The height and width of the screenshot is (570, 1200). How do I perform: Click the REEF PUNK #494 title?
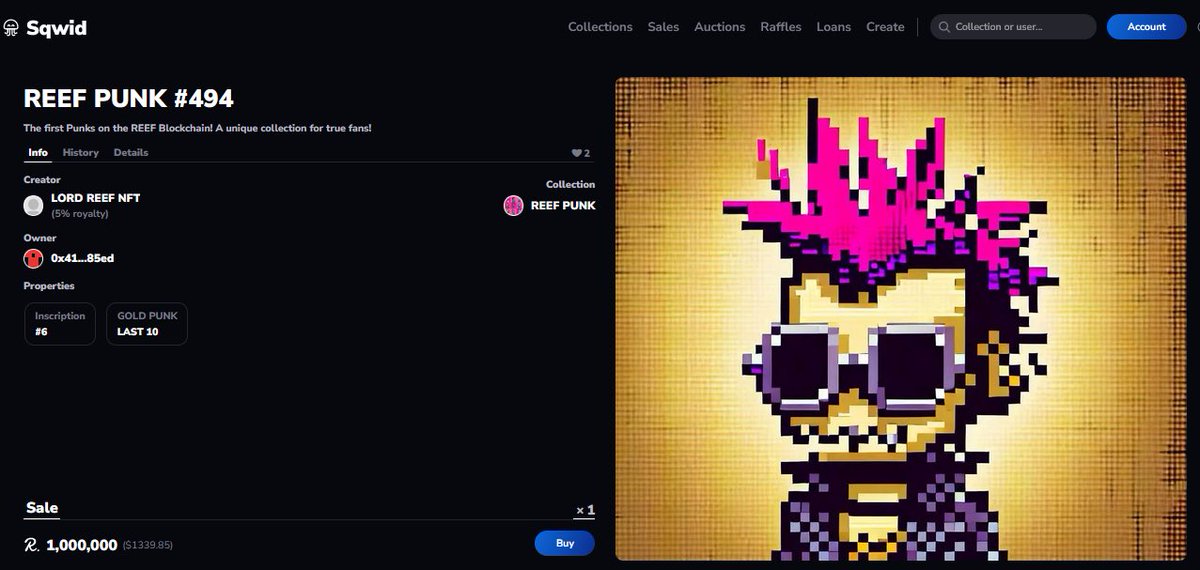[x=129, y=98]
